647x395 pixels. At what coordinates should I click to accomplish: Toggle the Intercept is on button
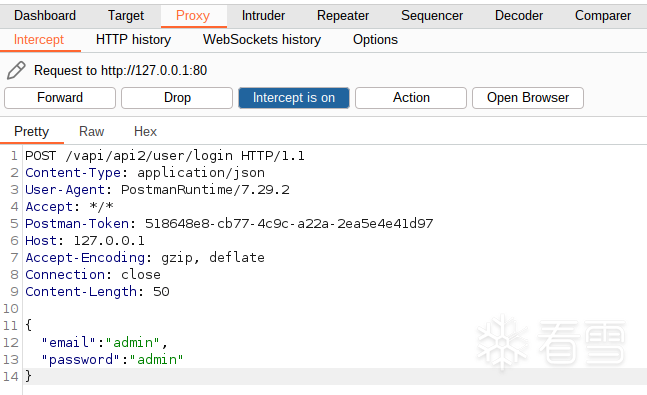294,98
